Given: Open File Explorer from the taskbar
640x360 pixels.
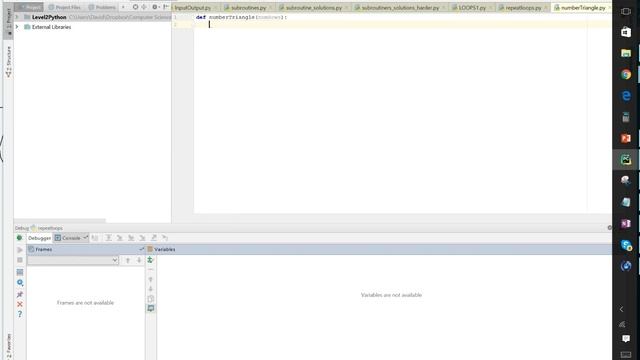Looking at the screenshot, I should point(626,53).
